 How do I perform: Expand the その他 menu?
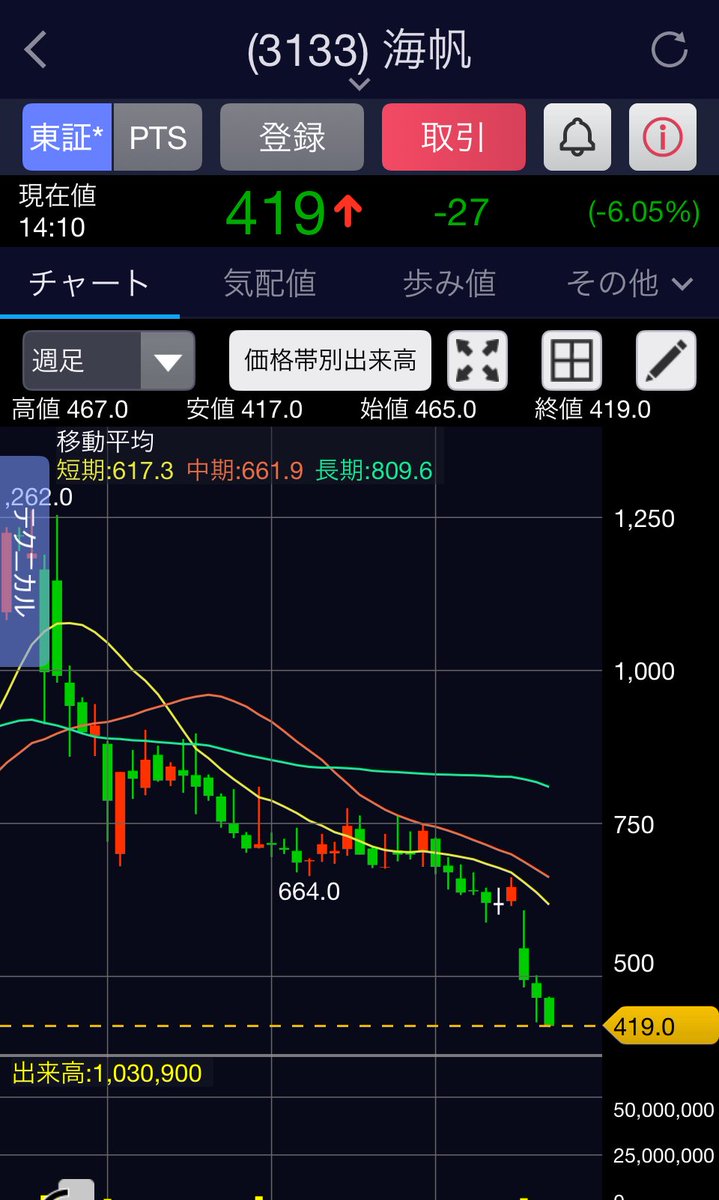(629, 284)
